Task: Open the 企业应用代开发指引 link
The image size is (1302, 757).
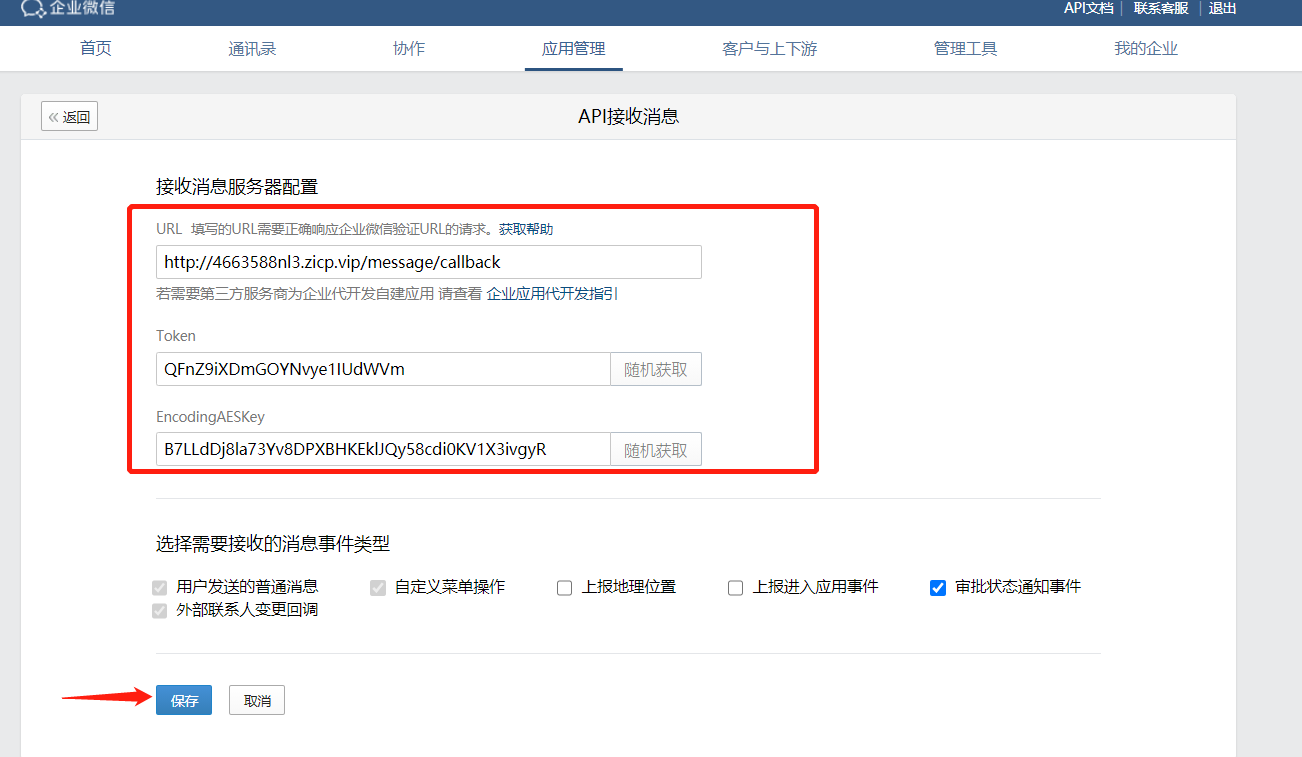Action: (x=552, y=294)
